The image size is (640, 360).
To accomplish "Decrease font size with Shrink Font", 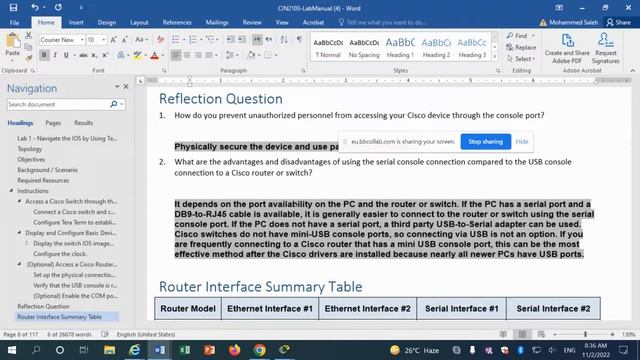I will click(x=124, y=40).
